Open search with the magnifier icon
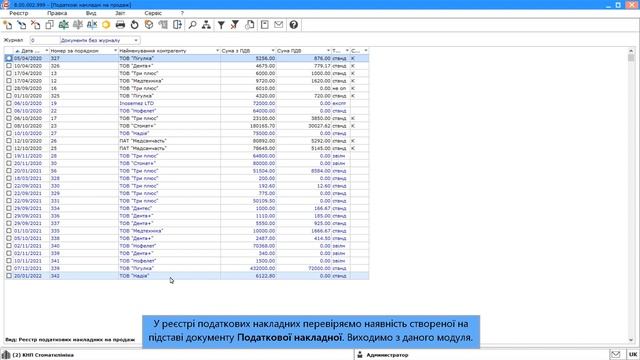This screenshot has height=360, width=640. [x=192, y=25]
